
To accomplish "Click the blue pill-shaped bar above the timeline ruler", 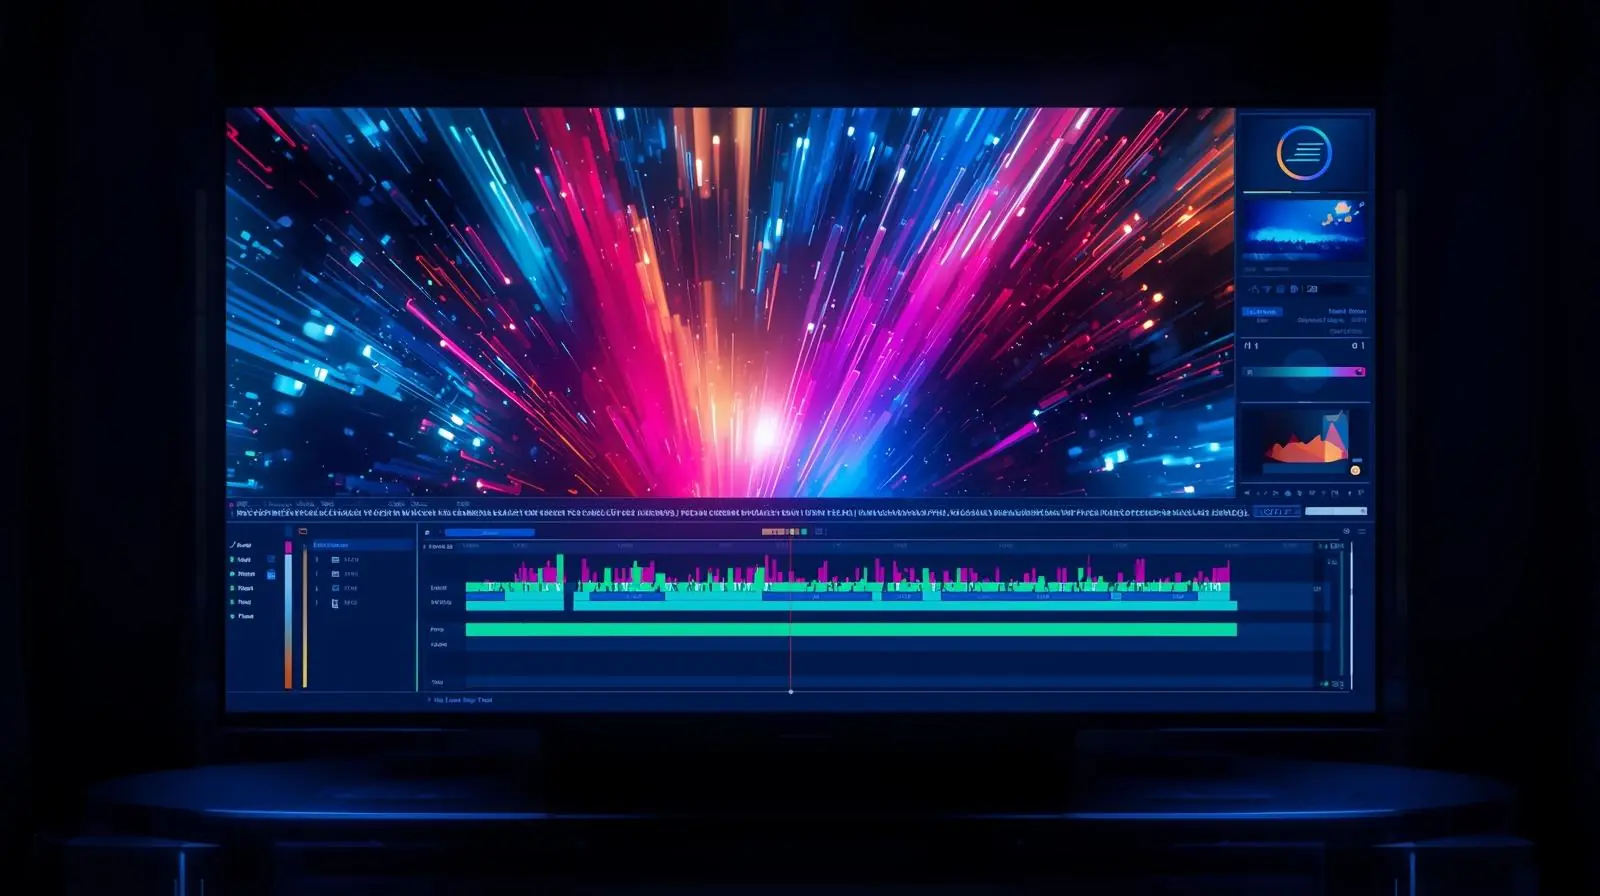I will 490,532.
